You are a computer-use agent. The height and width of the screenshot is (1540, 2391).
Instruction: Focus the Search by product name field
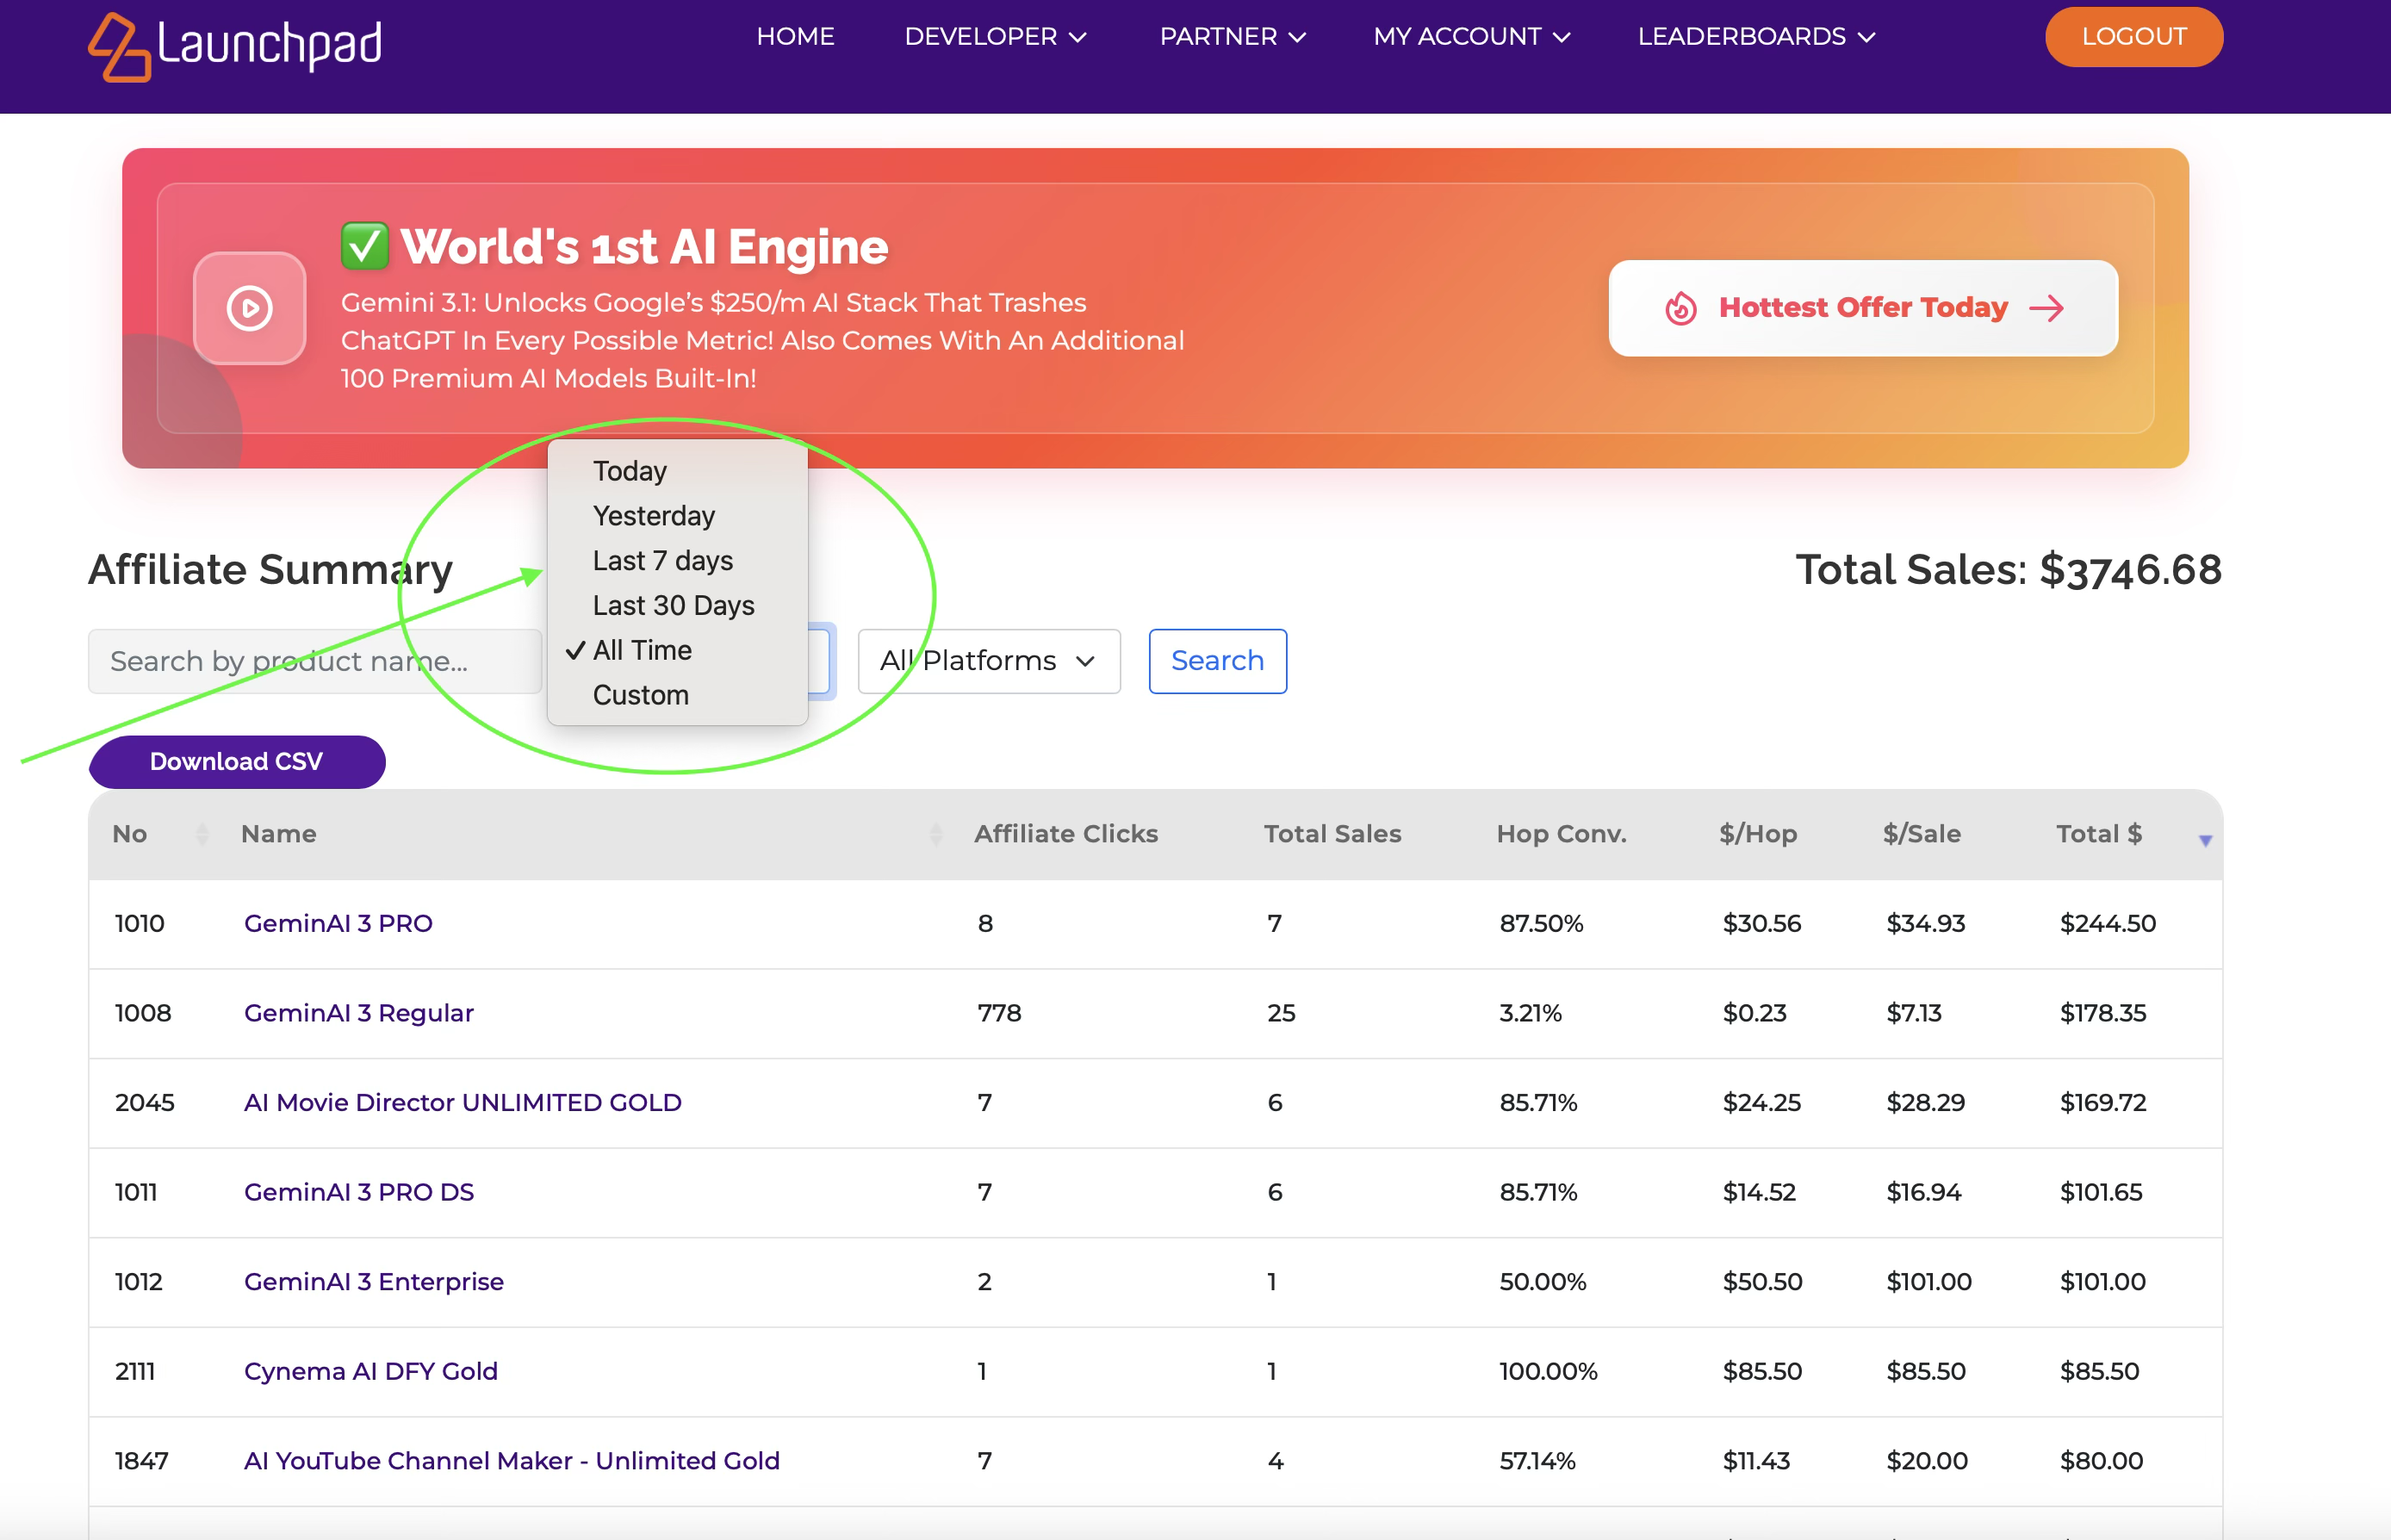(315, 661)
